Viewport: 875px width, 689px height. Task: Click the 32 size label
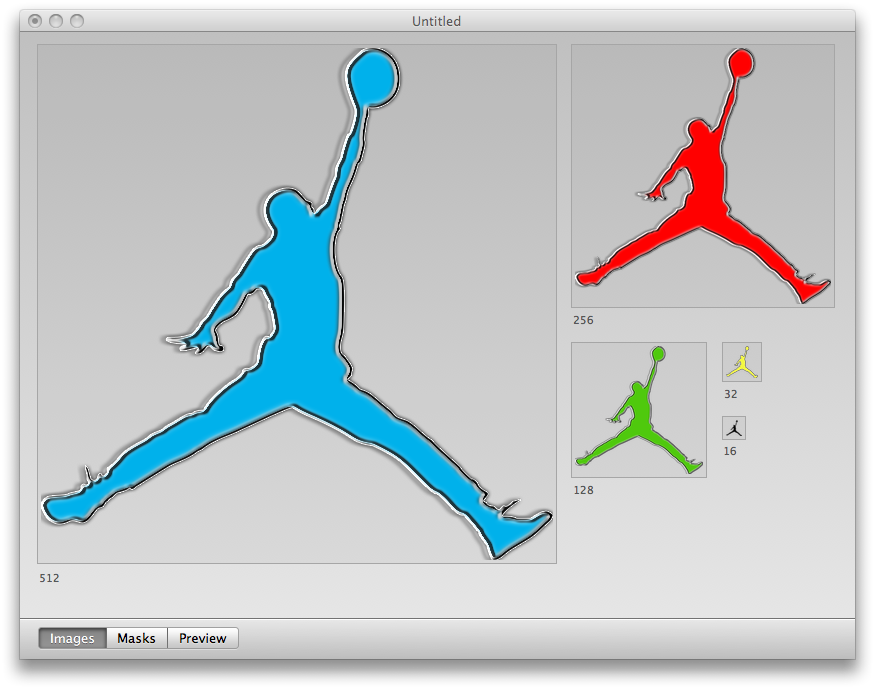pyautogui.click(x=730, y=394)
